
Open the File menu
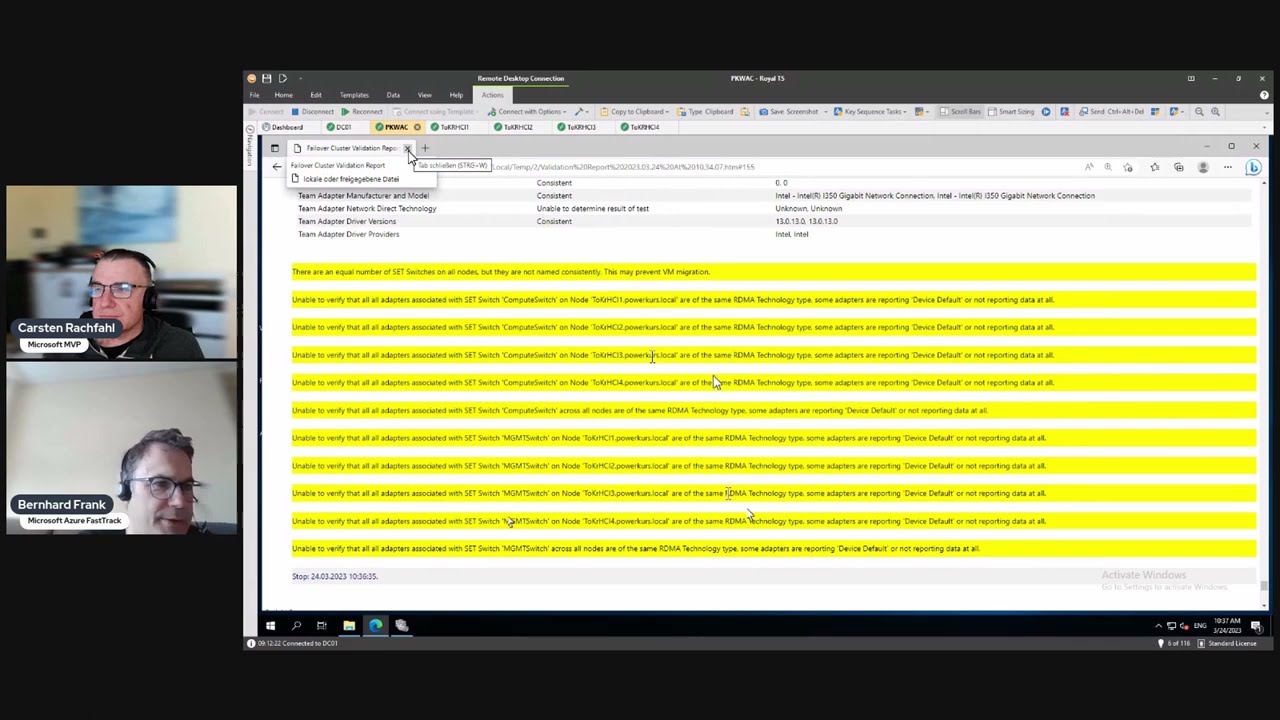(x=255, y=95)
